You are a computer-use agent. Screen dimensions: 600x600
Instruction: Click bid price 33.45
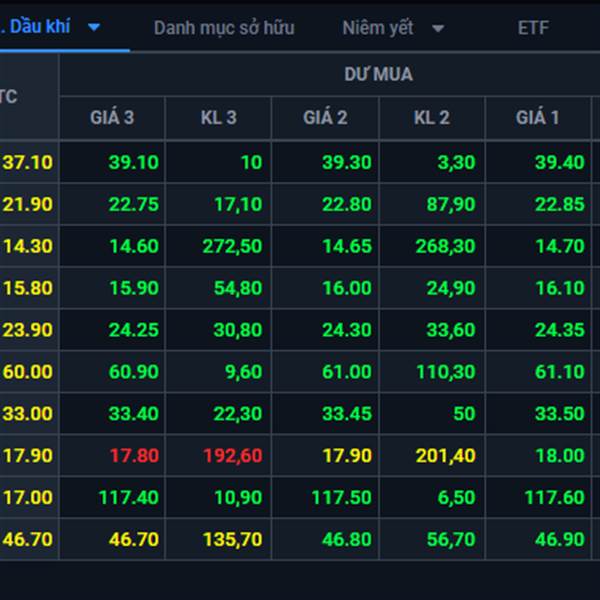pos(347,414)
